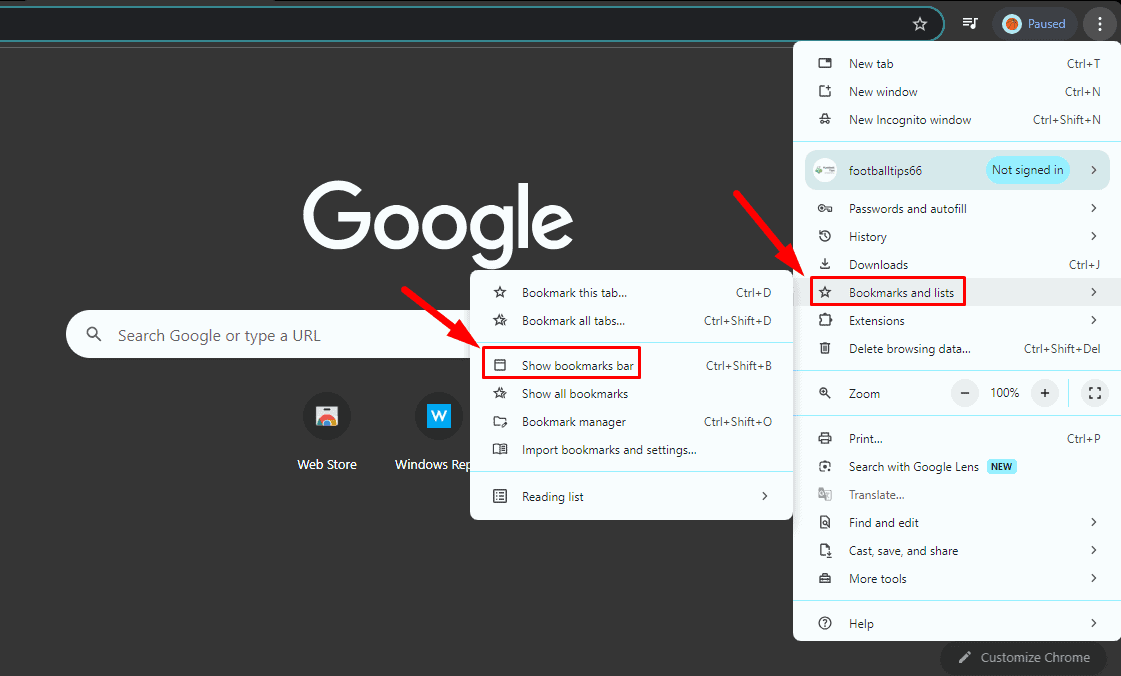Image resolution: width=1121 pixels, height=676 pixels.
Task: Click the Search Google or type a URL box
Action: pos(269,334)
